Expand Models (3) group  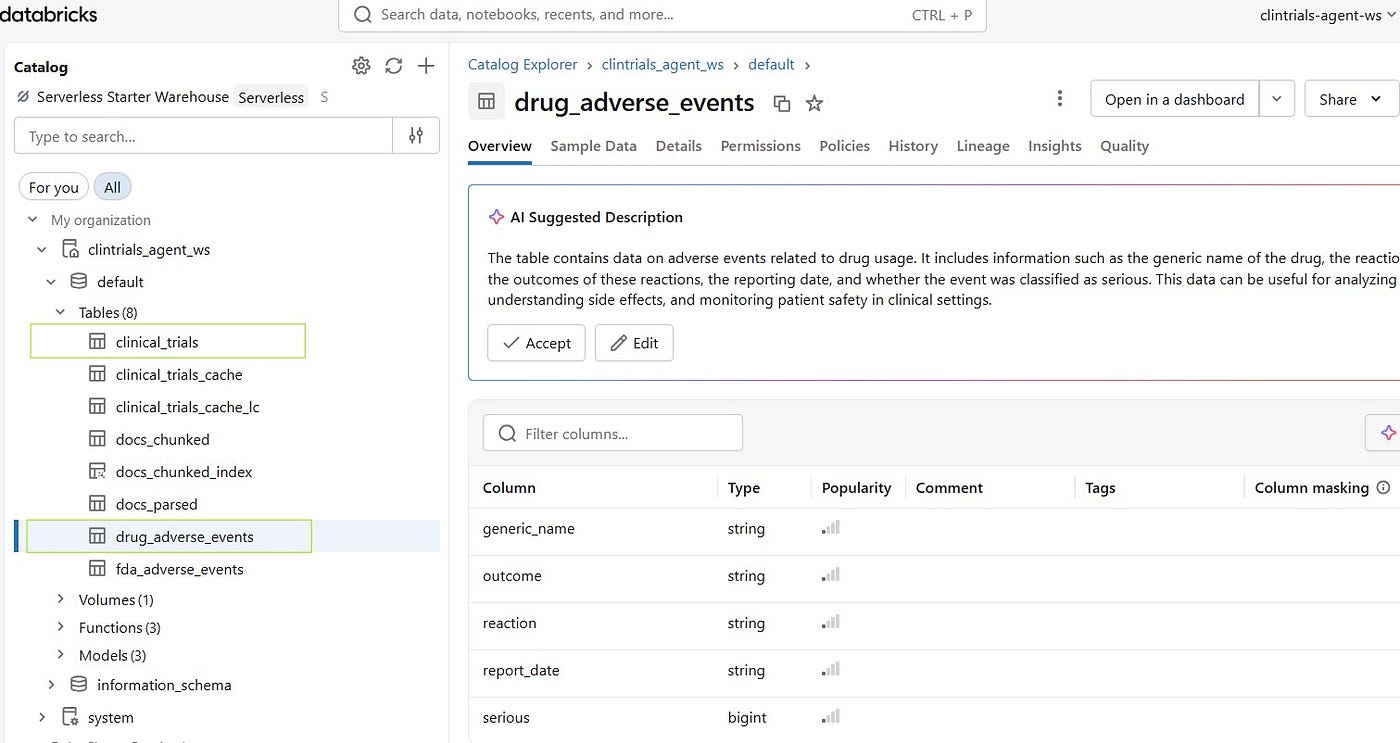pos(60,655)
